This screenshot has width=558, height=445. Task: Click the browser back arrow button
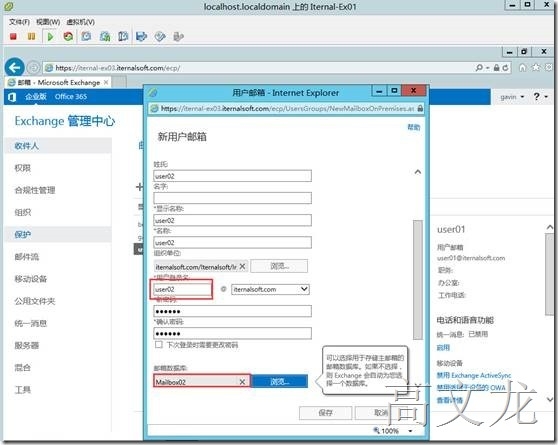pyautogui.click(x=14, y=67)
